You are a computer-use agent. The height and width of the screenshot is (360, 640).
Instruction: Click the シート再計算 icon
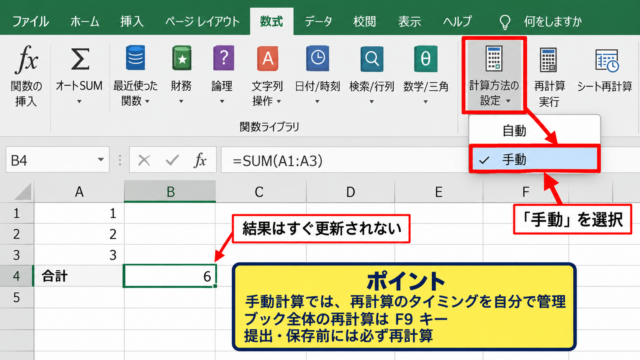(607, 60)
